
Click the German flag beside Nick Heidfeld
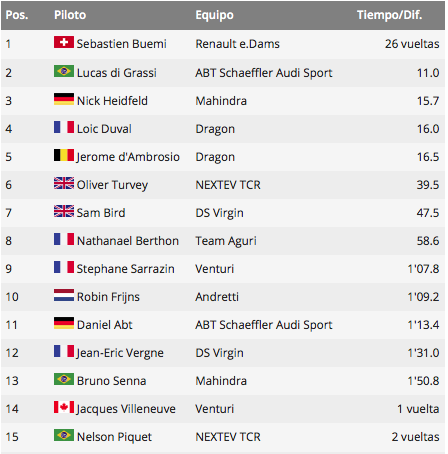[x=64, y=99]
